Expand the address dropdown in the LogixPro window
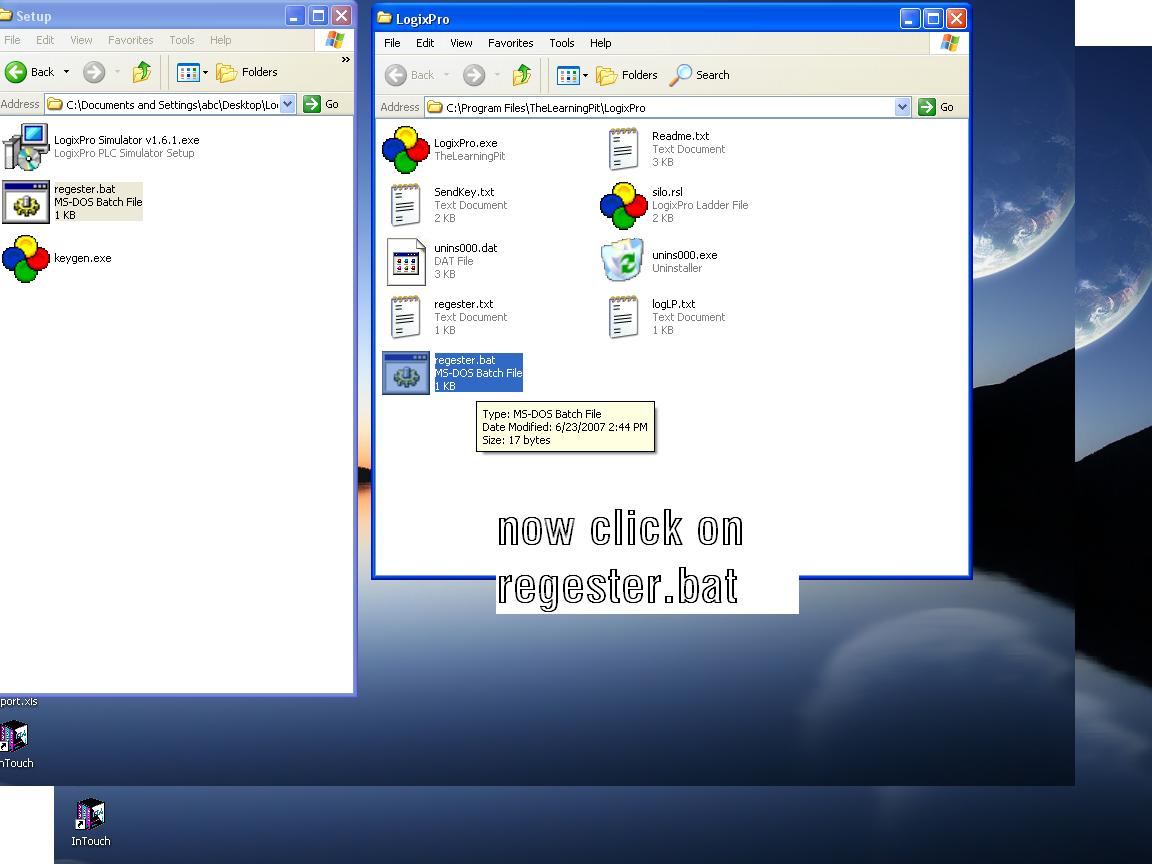 (903, 107)
